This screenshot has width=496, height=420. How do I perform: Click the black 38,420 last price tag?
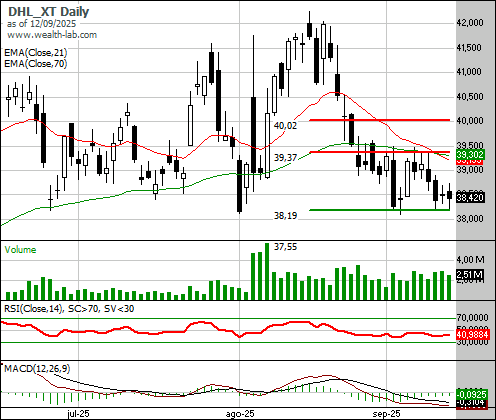pos(470,198)
